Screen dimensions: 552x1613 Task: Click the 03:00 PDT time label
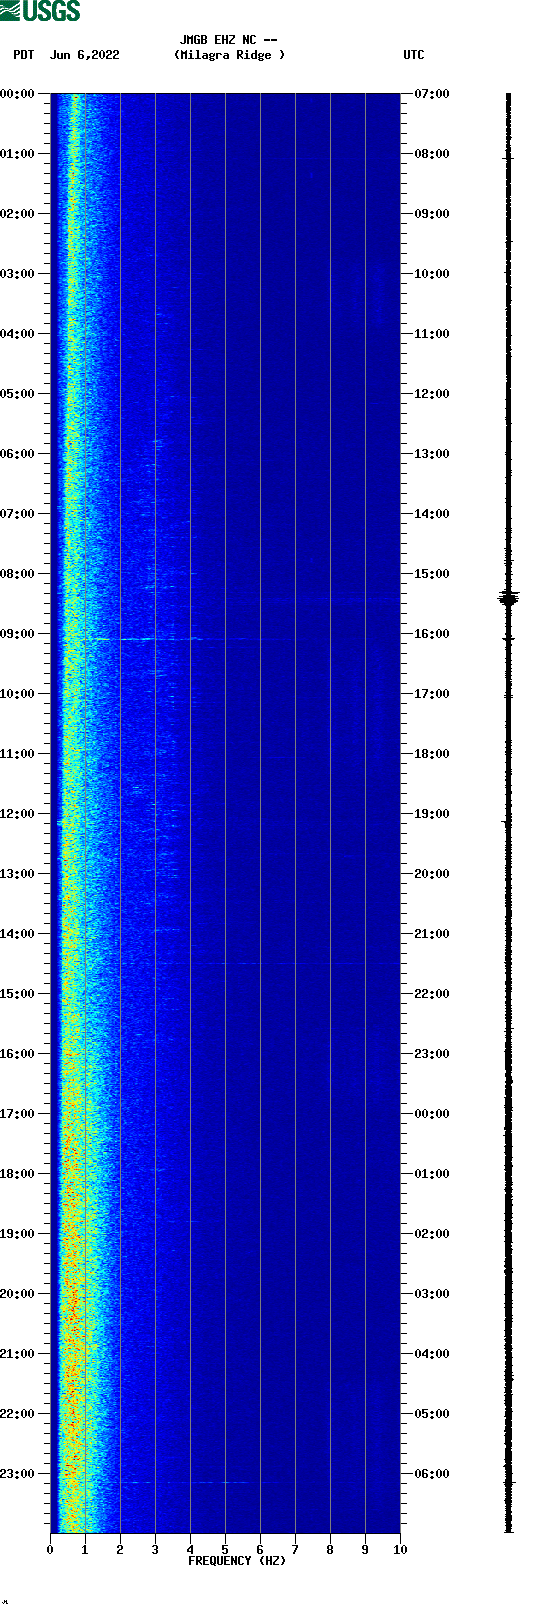pos(18,274)
